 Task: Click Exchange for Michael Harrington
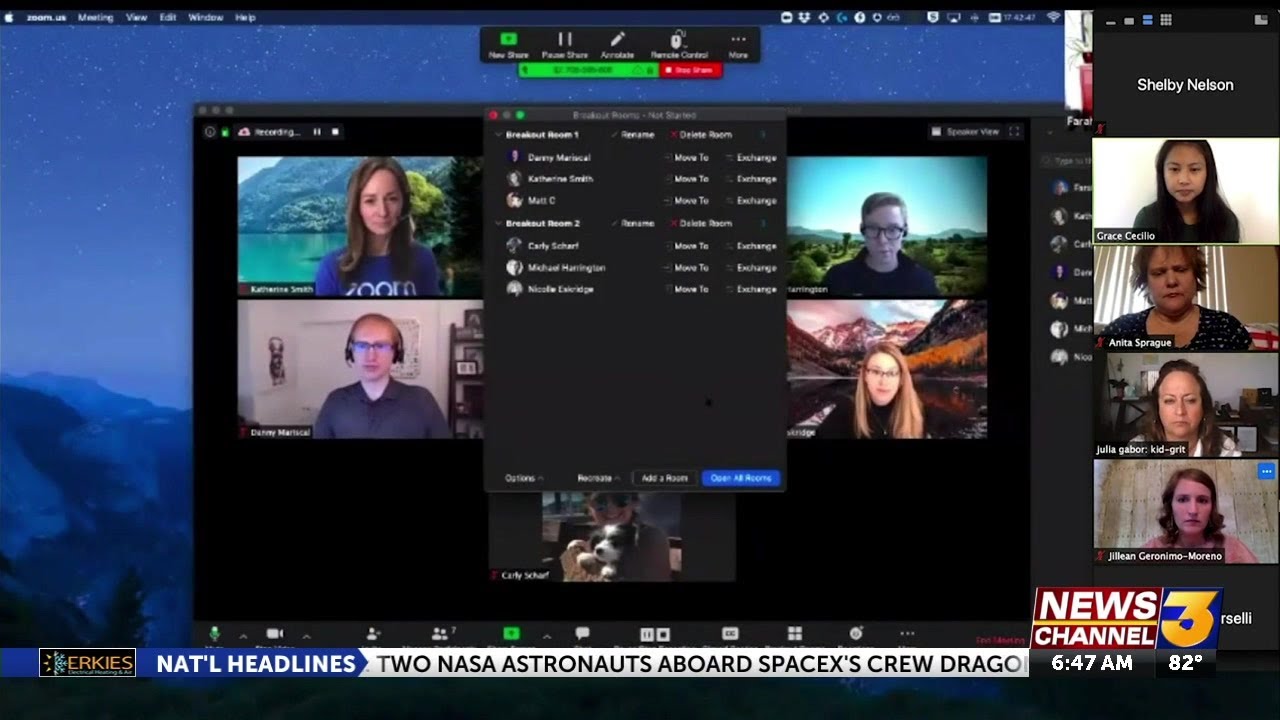(x=752, y=268)
